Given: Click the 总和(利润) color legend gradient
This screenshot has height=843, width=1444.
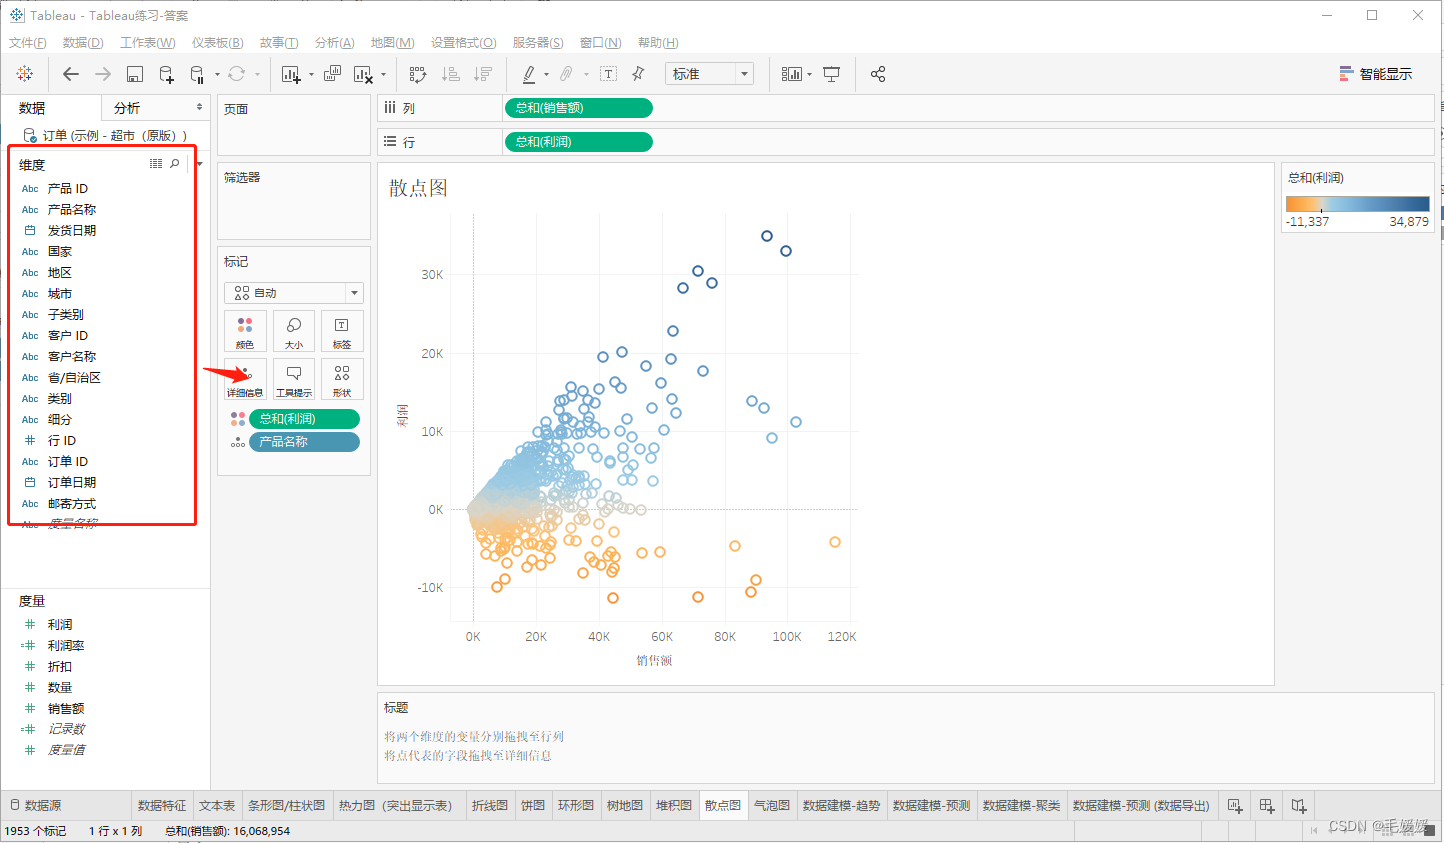Looking at the screenshot, I should 1357,203.
